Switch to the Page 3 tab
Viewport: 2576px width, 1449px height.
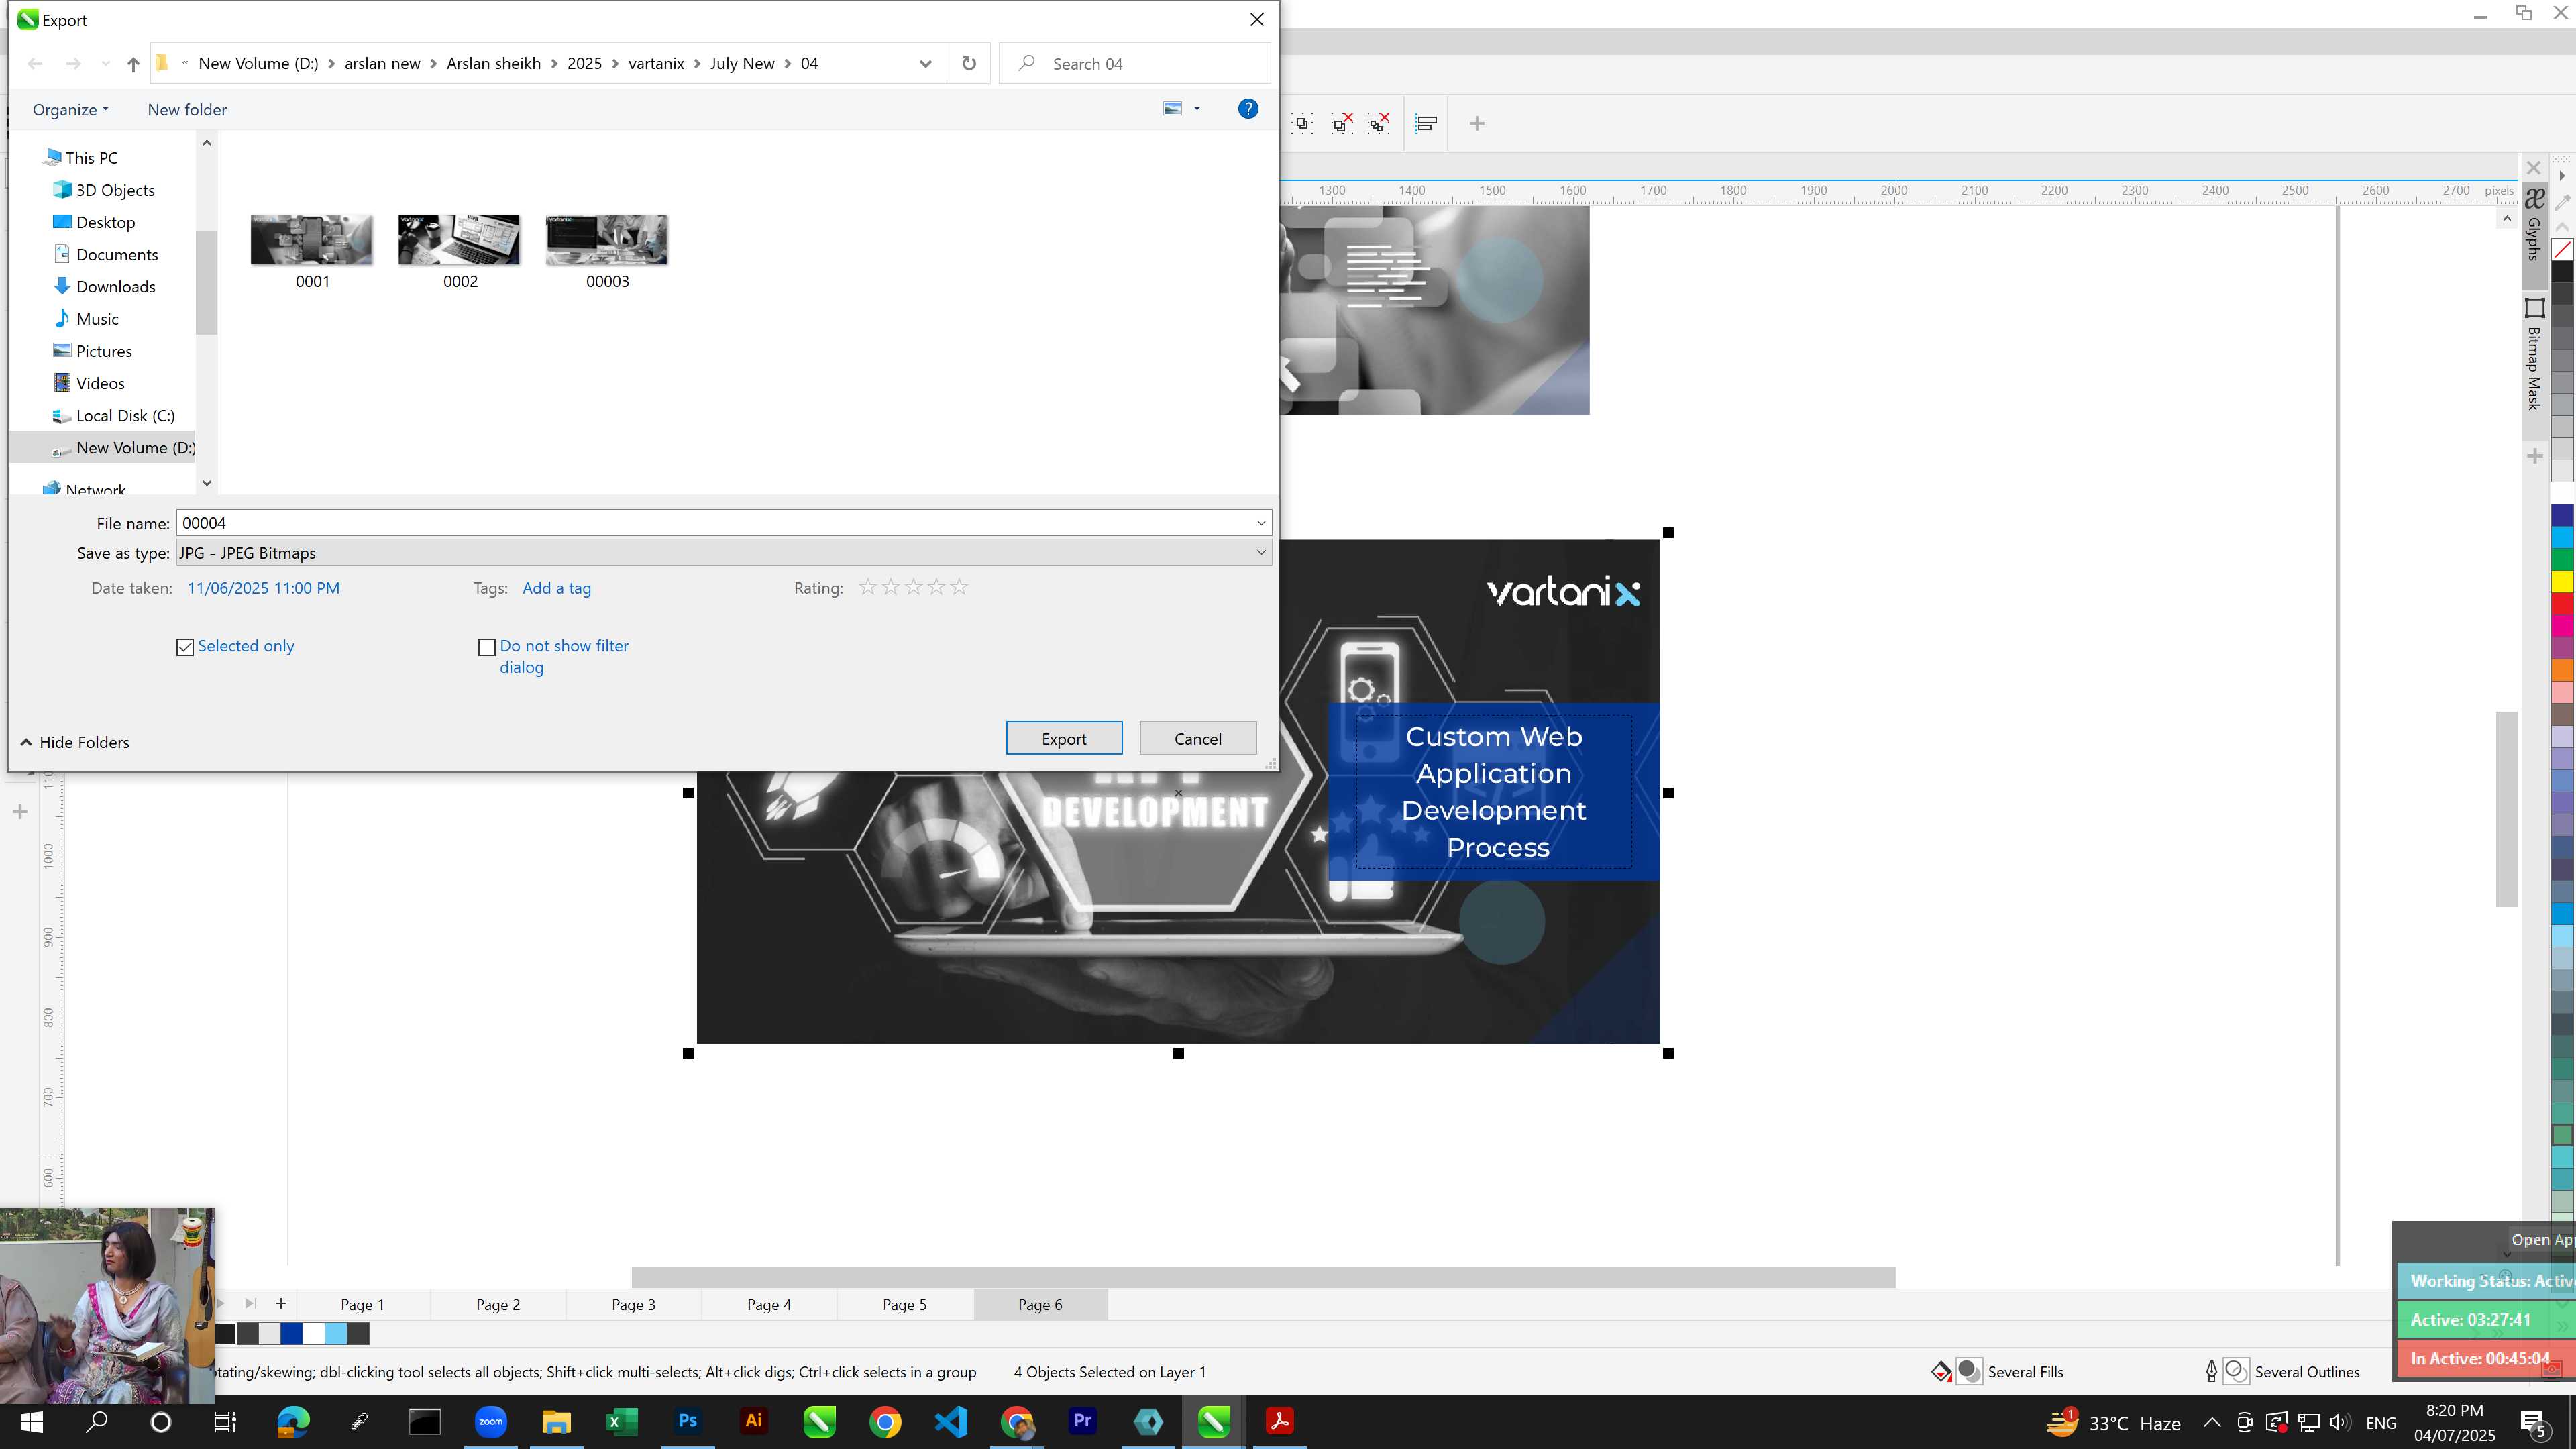point(633,1304)
